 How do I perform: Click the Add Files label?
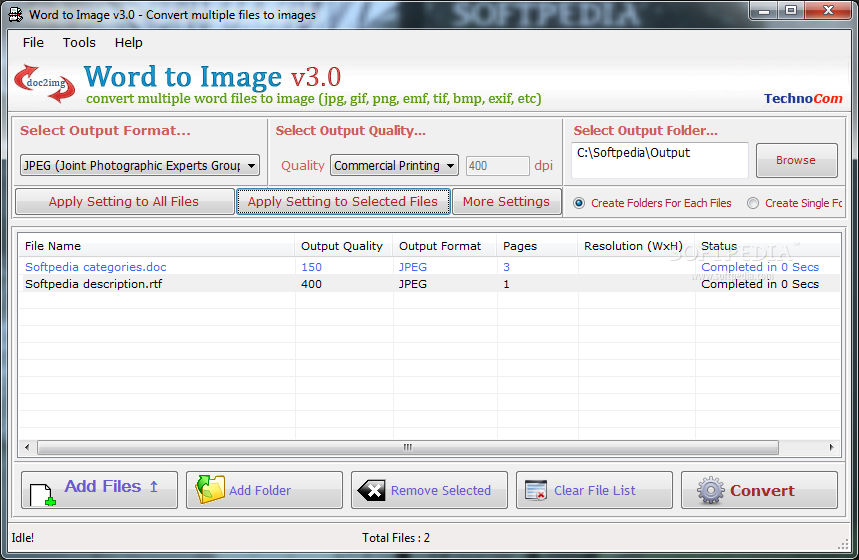pyautogui.click(x=103, y=486)
